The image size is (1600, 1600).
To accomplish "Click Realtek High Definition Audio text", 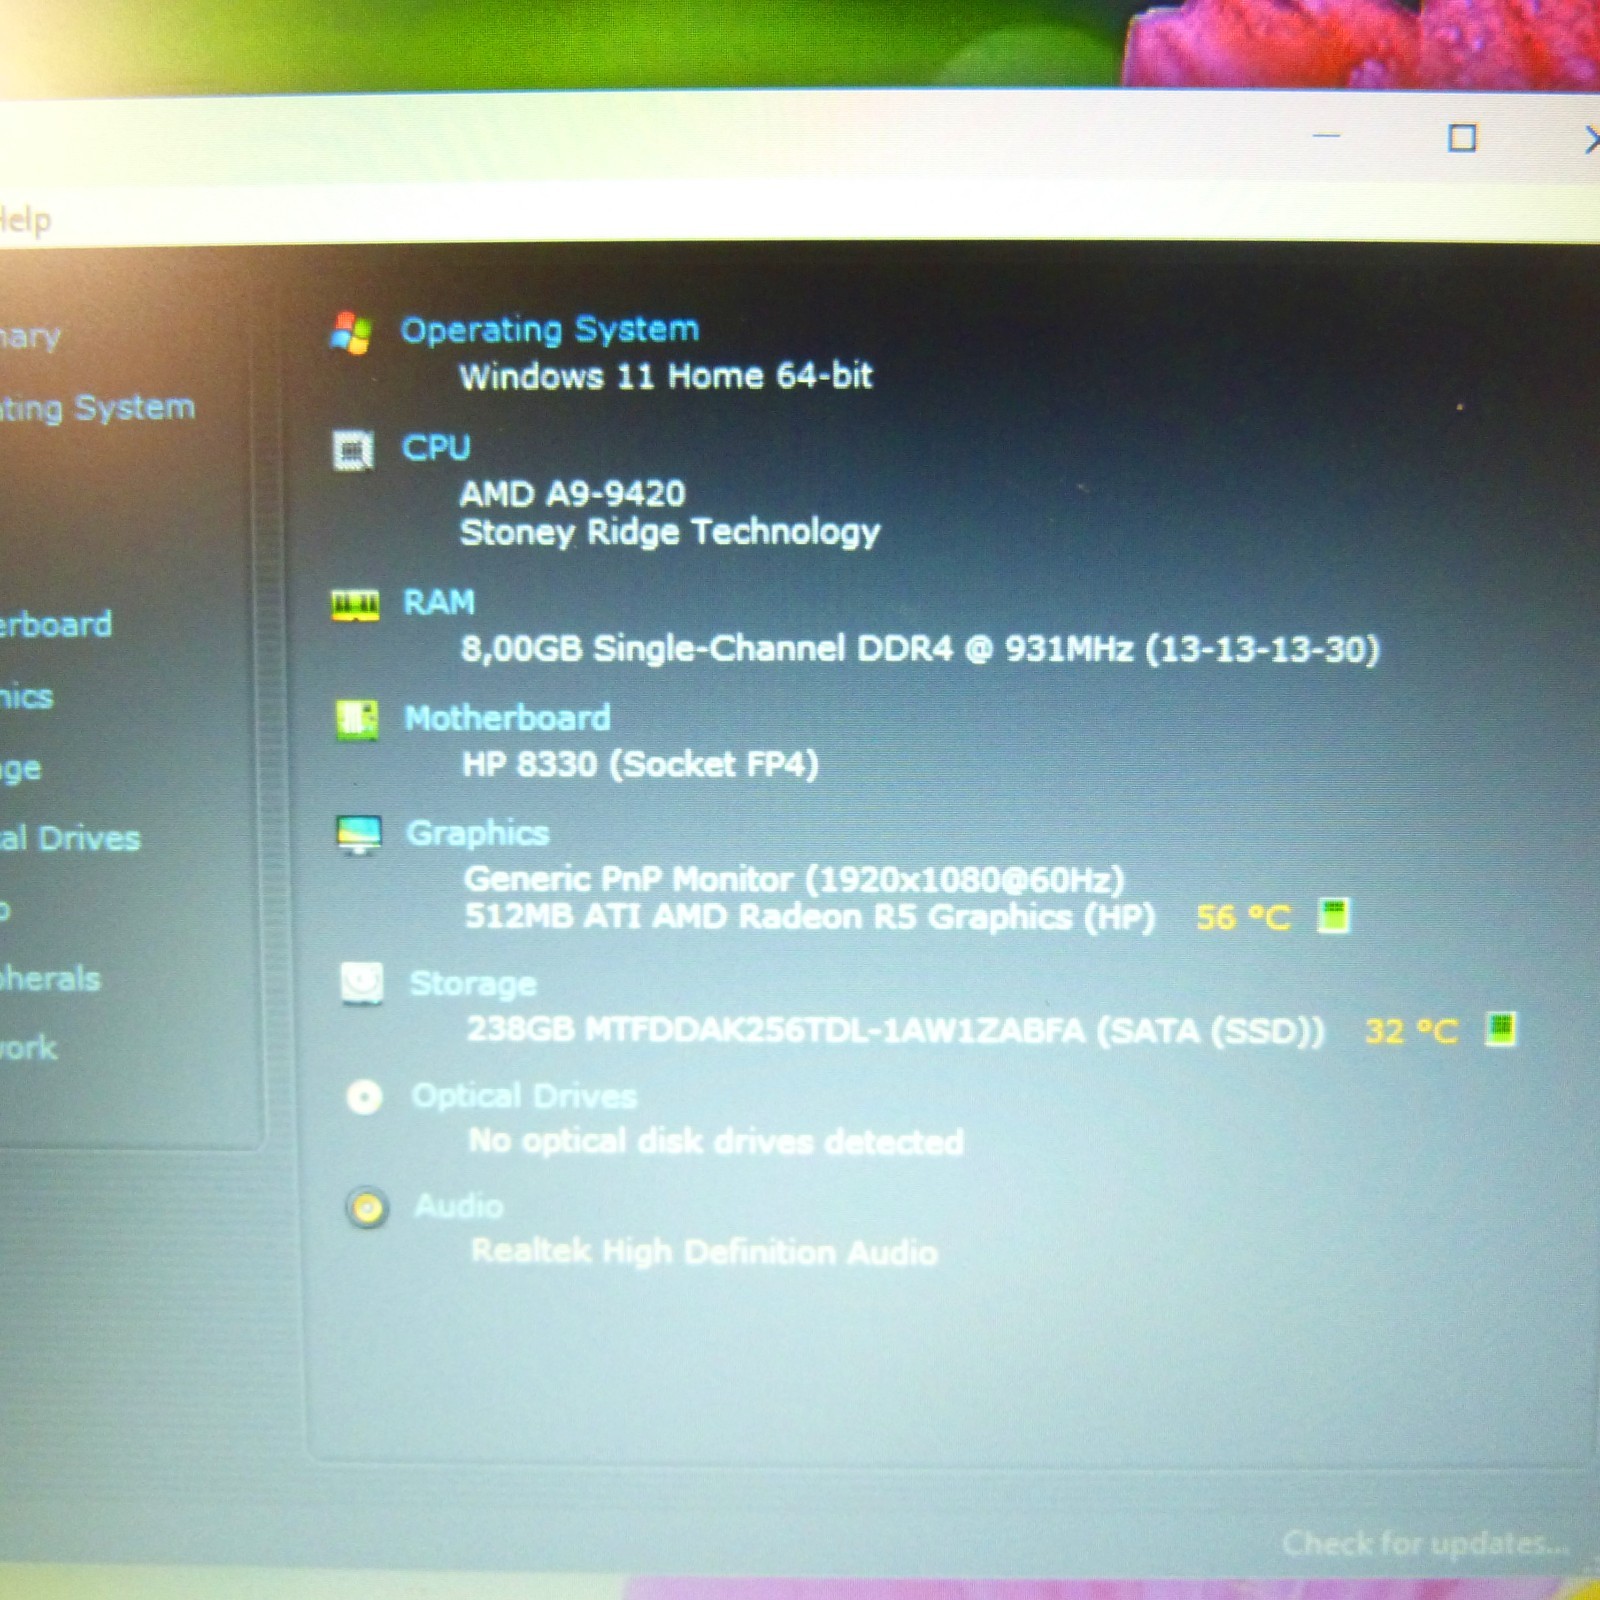I will click(x=704, y=1251).
